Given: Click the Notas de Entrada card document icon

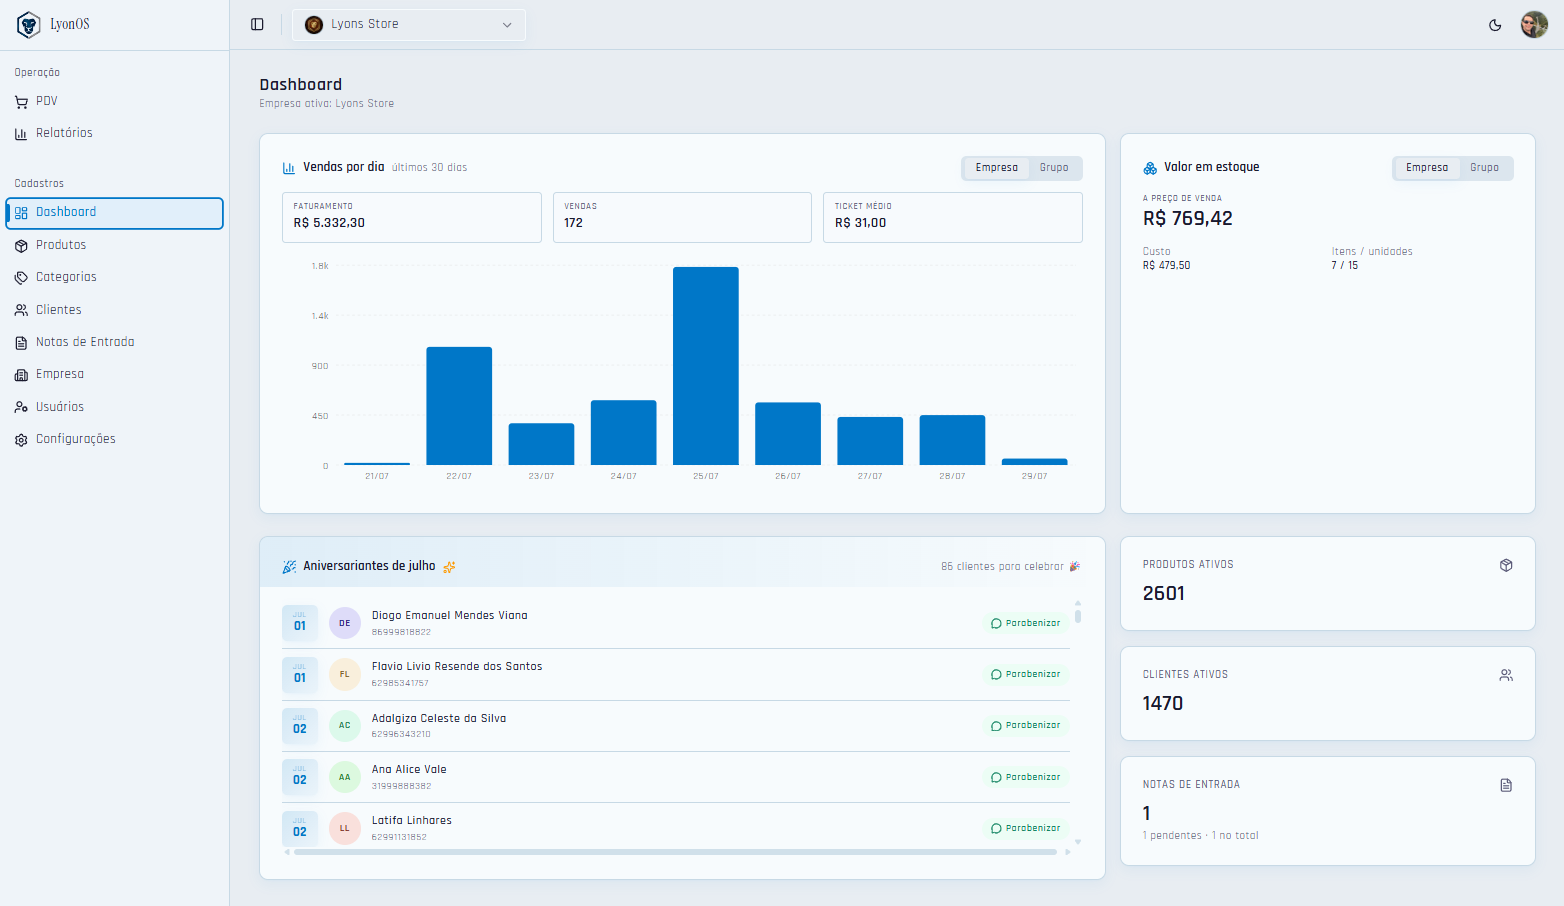Looking at the screenshot, I should [x=1506, y=786].
